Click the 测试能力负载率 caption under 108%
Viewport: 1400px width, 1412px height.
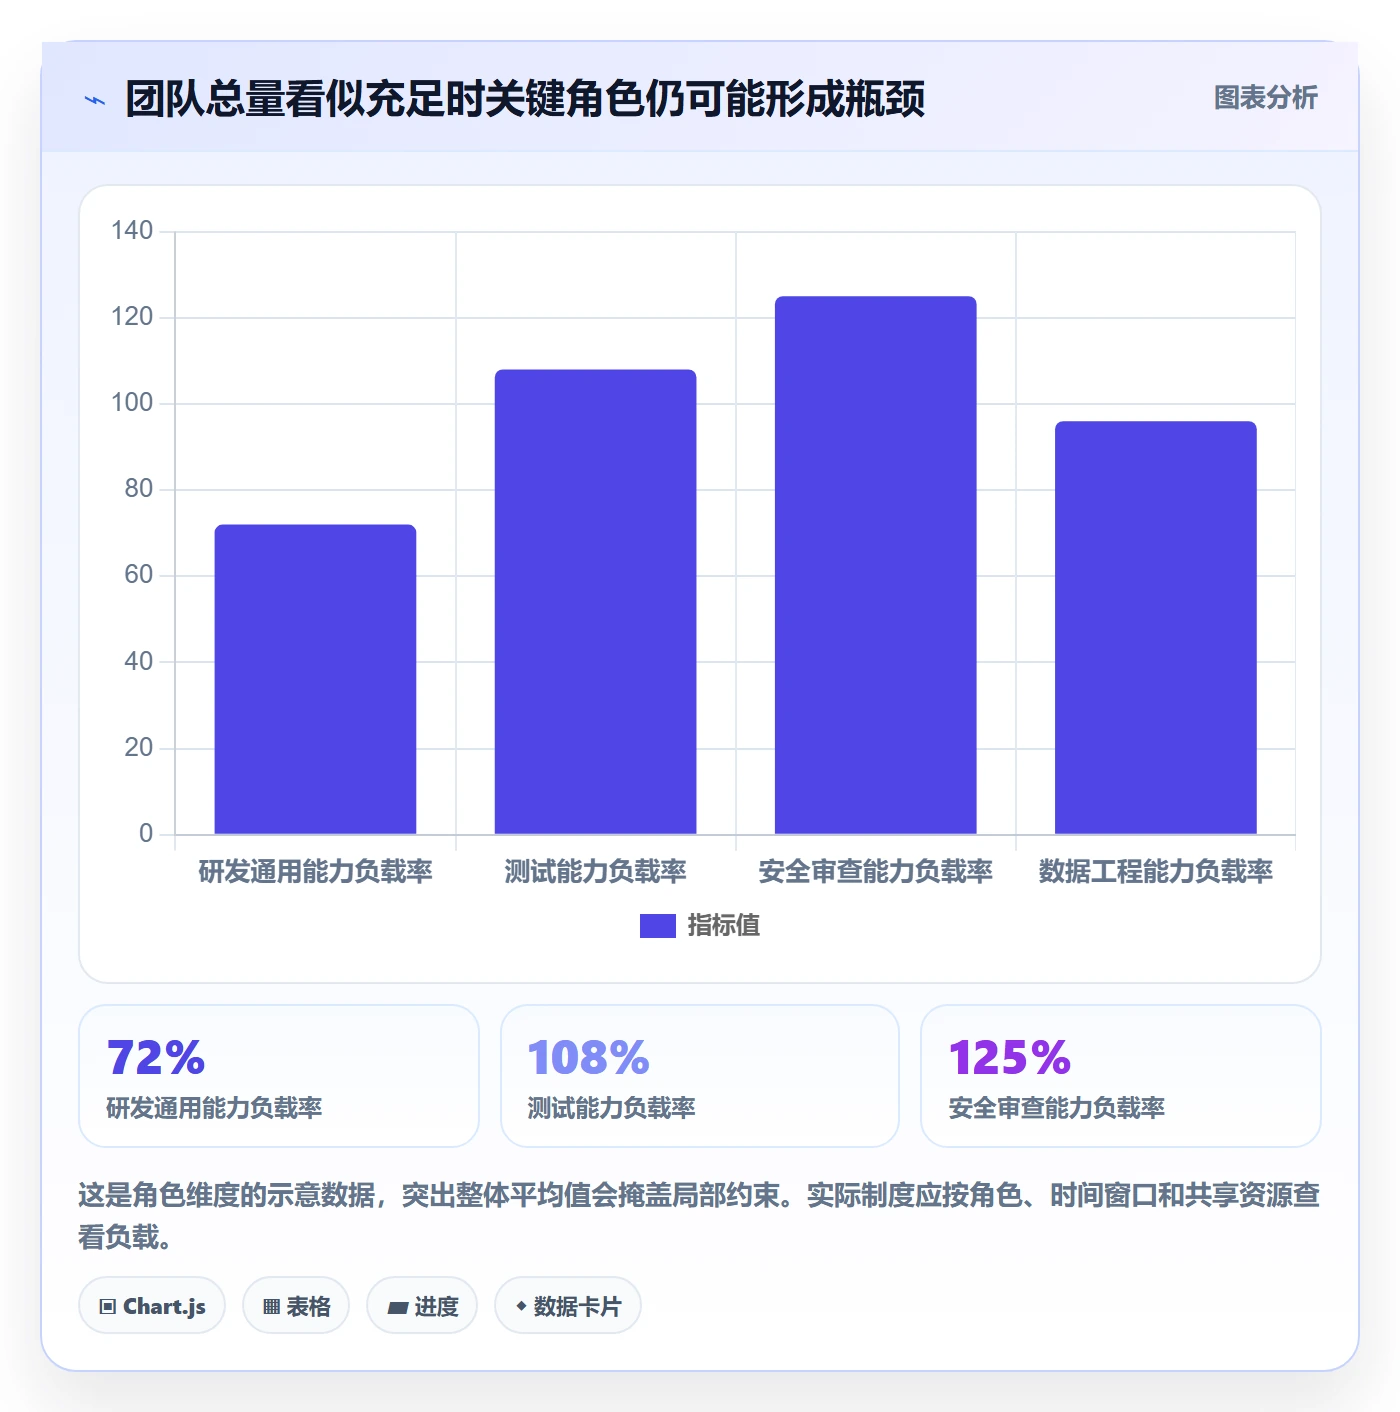point(612,1108)
